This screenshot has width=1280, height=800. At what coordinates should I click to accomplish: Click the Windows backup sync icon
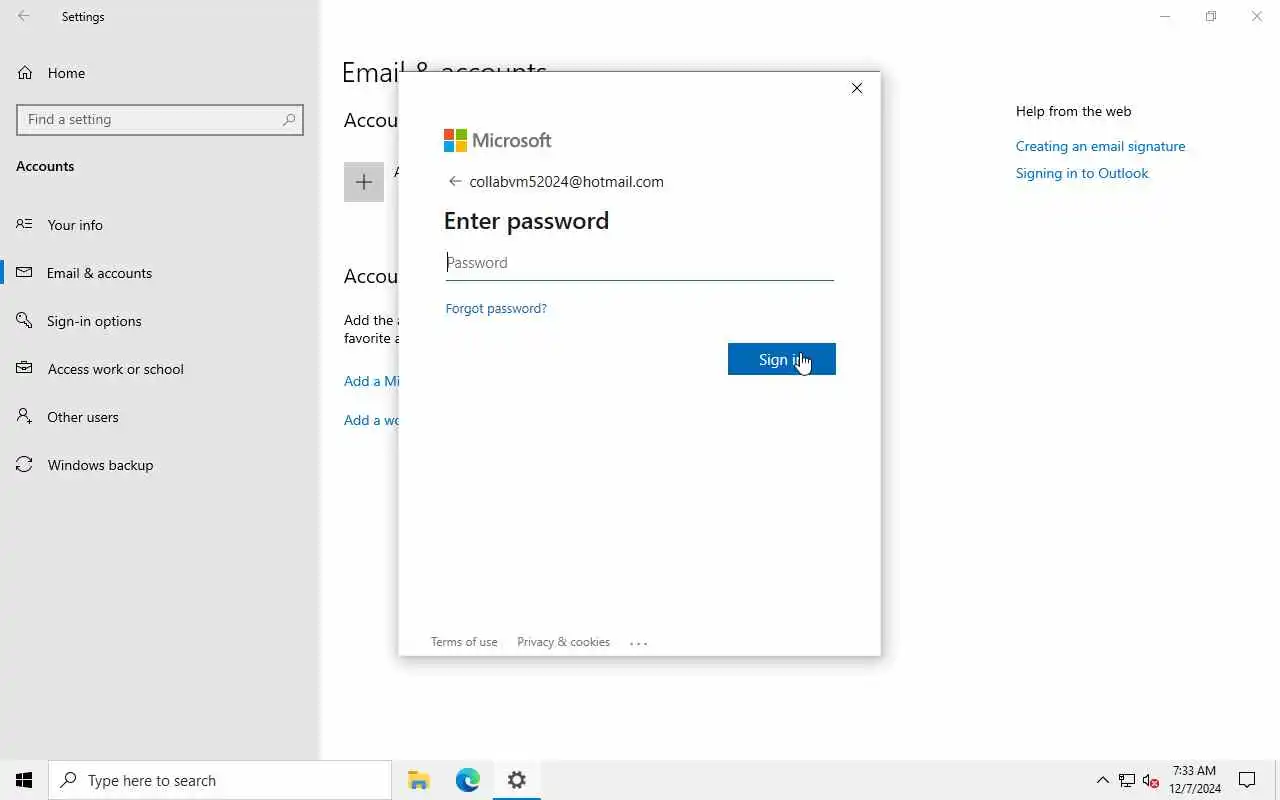(x=24, y=464)
